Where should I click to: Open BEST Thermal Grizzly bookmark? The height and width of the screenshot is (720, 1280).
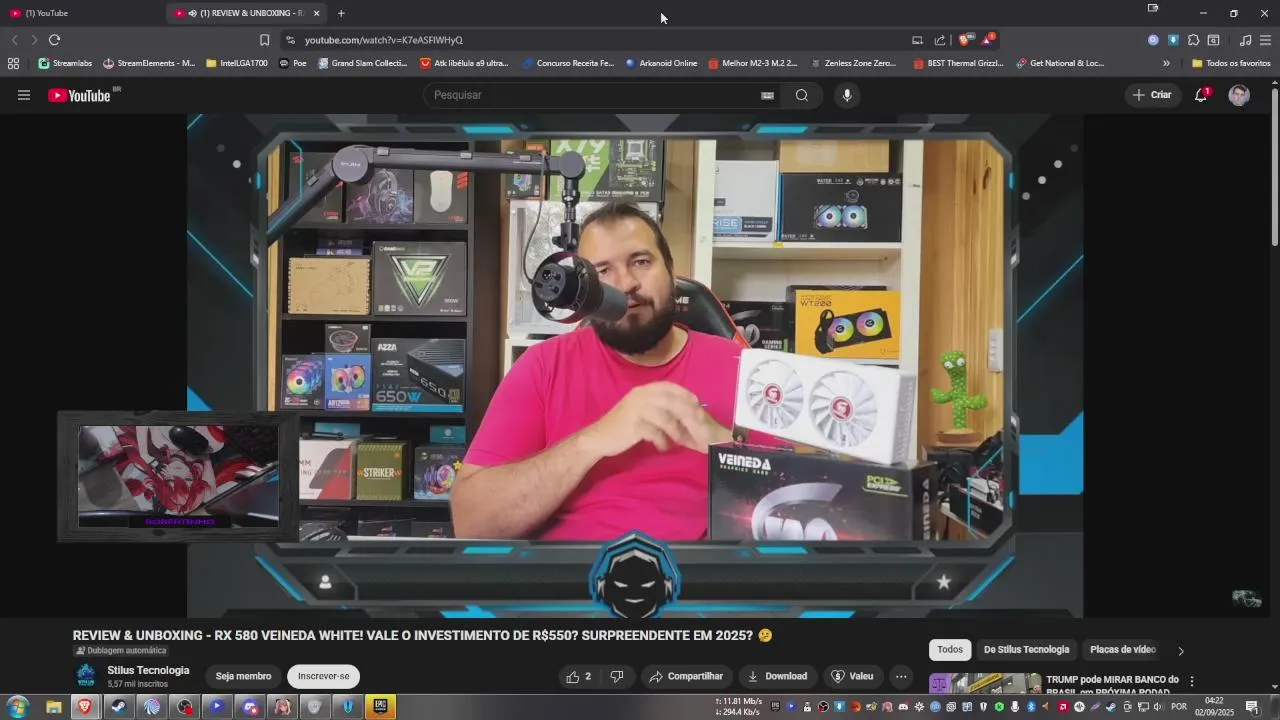point(958,63)
